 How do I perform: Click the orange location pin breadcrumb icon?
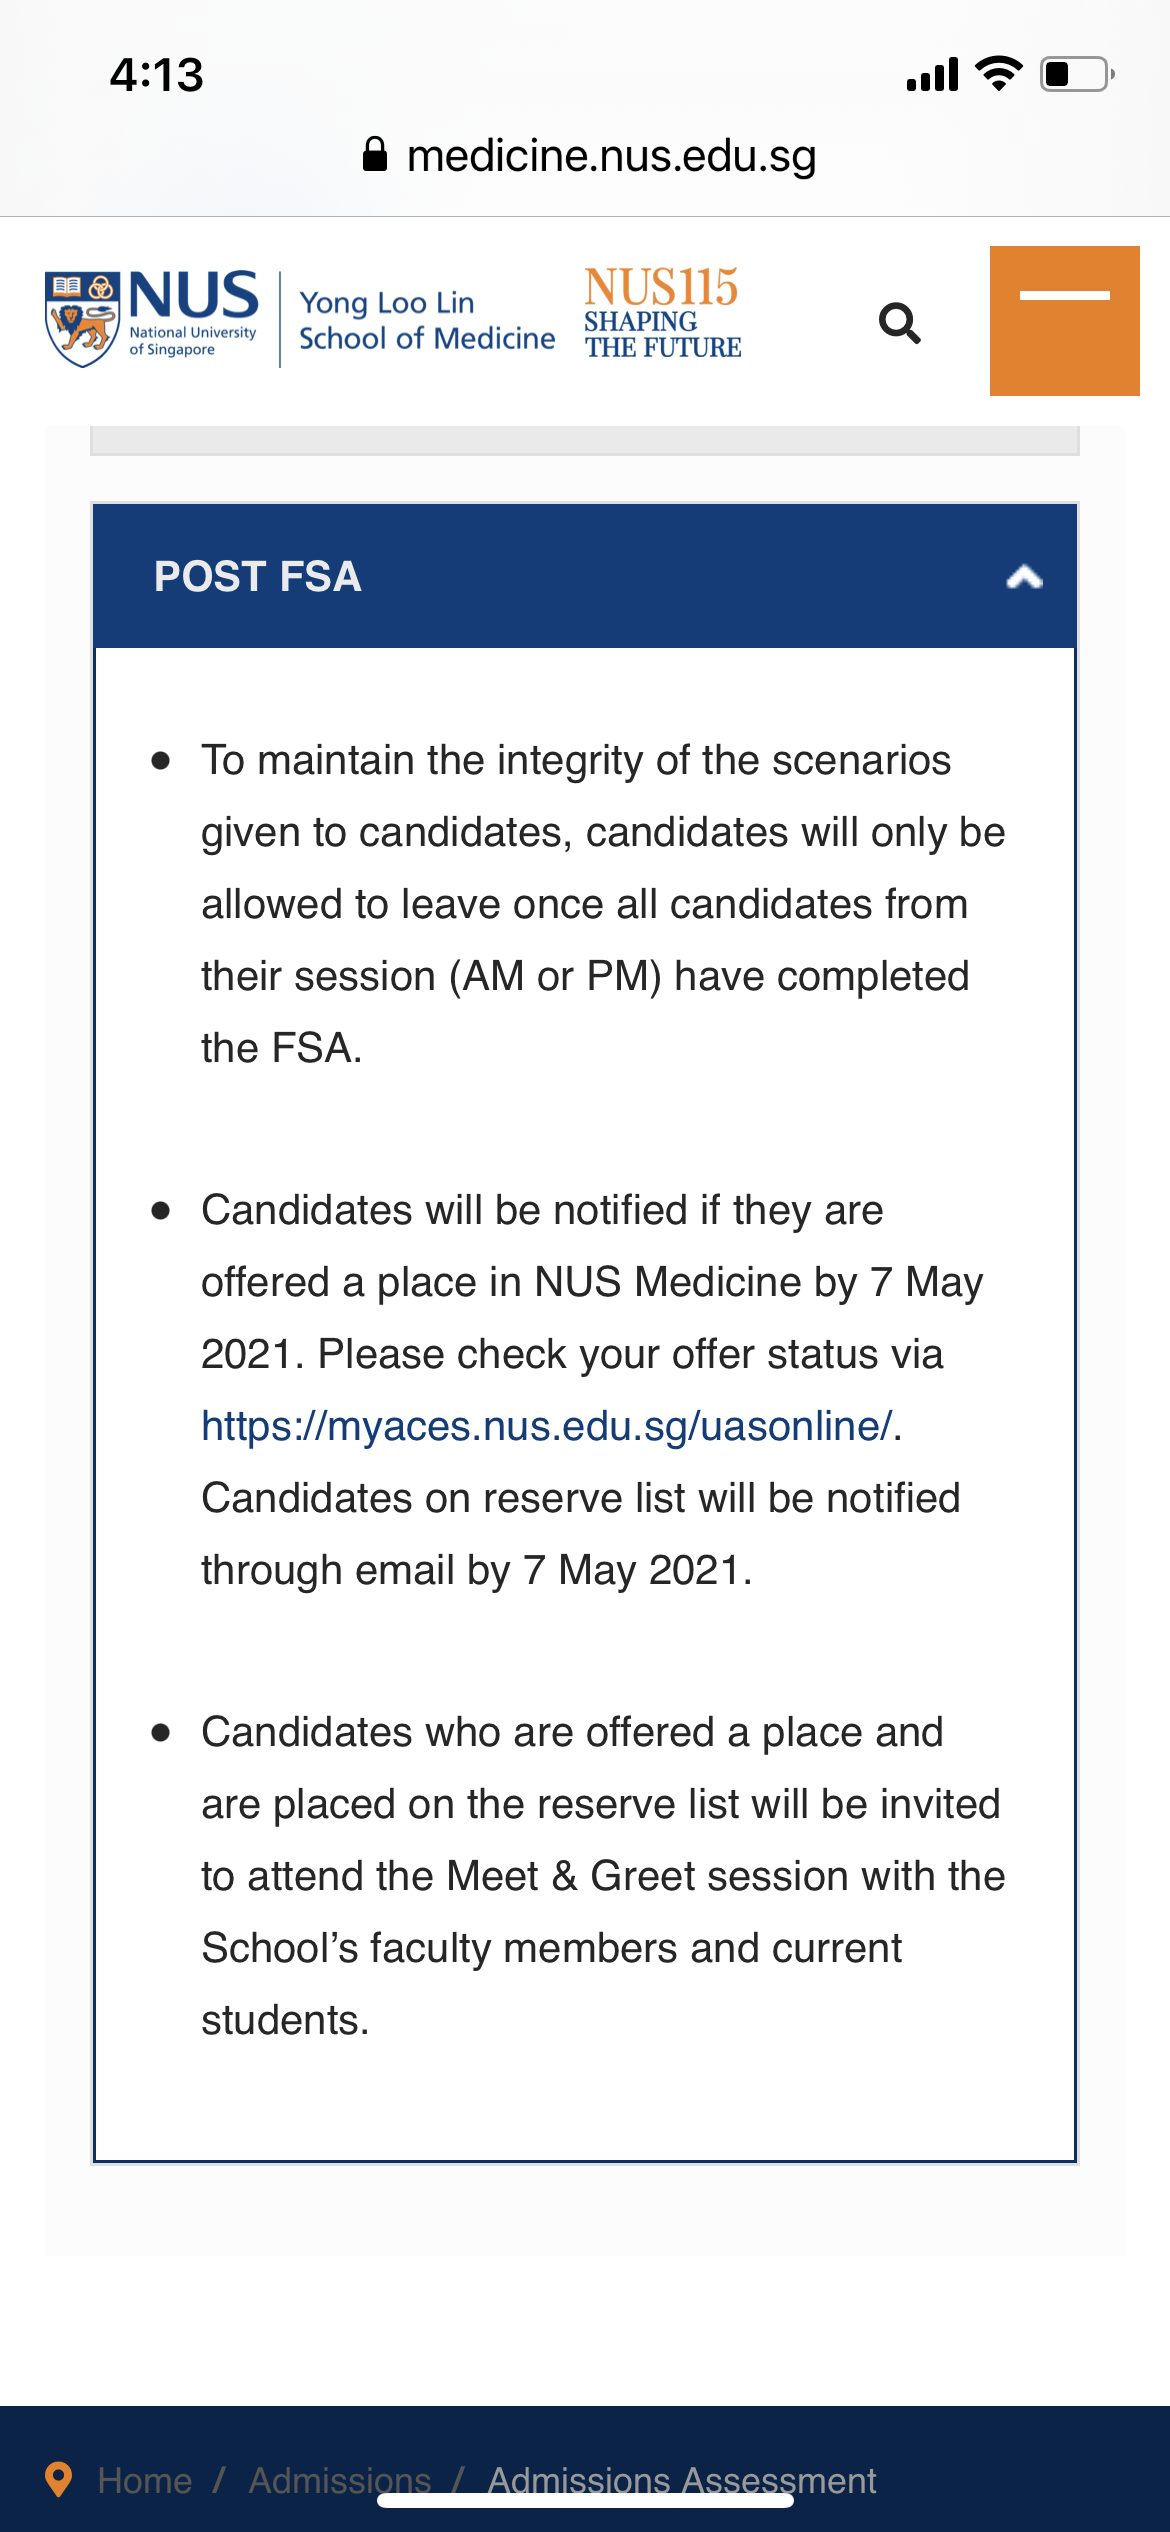(x=59, y=2479)
